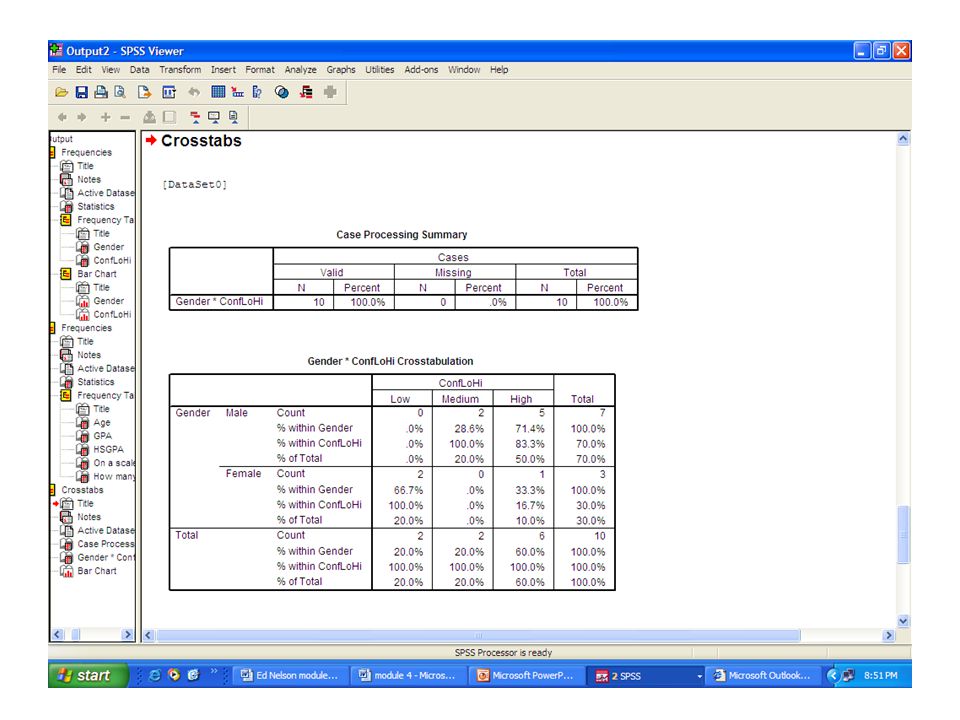Click the Show item book icon
This screenshot has width=960, height=720.
click(149, 117)
